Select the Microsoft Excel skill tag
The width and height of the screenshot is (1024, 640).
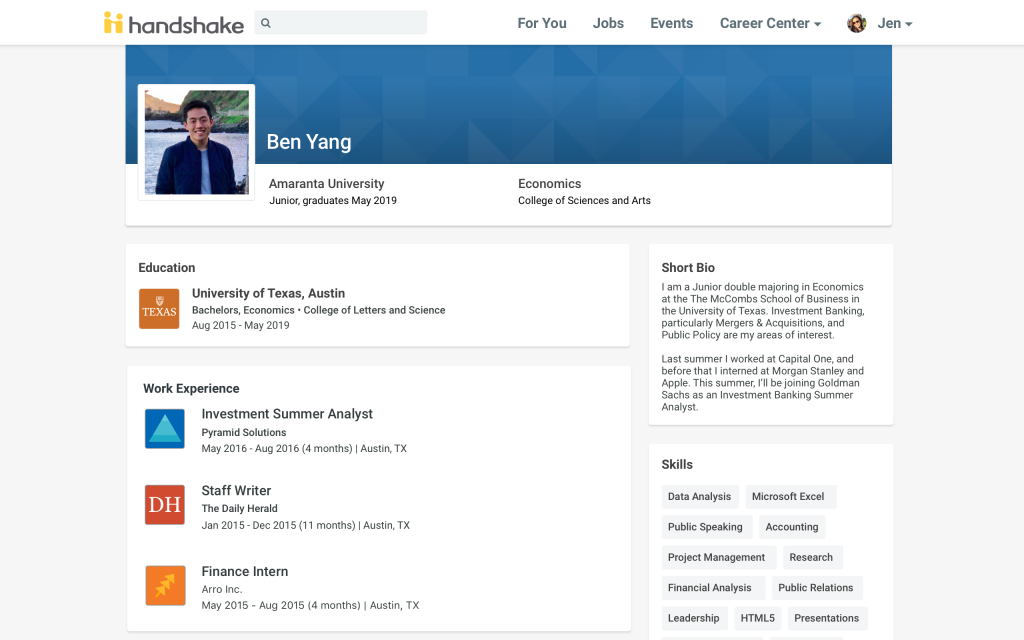pos(788,497)
